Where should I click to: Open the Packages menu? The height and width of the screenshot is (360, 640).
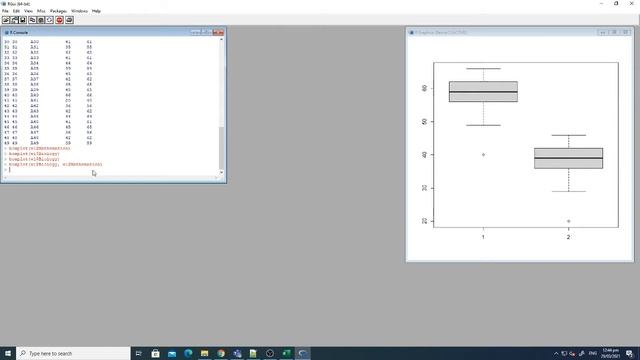point(58,11)
